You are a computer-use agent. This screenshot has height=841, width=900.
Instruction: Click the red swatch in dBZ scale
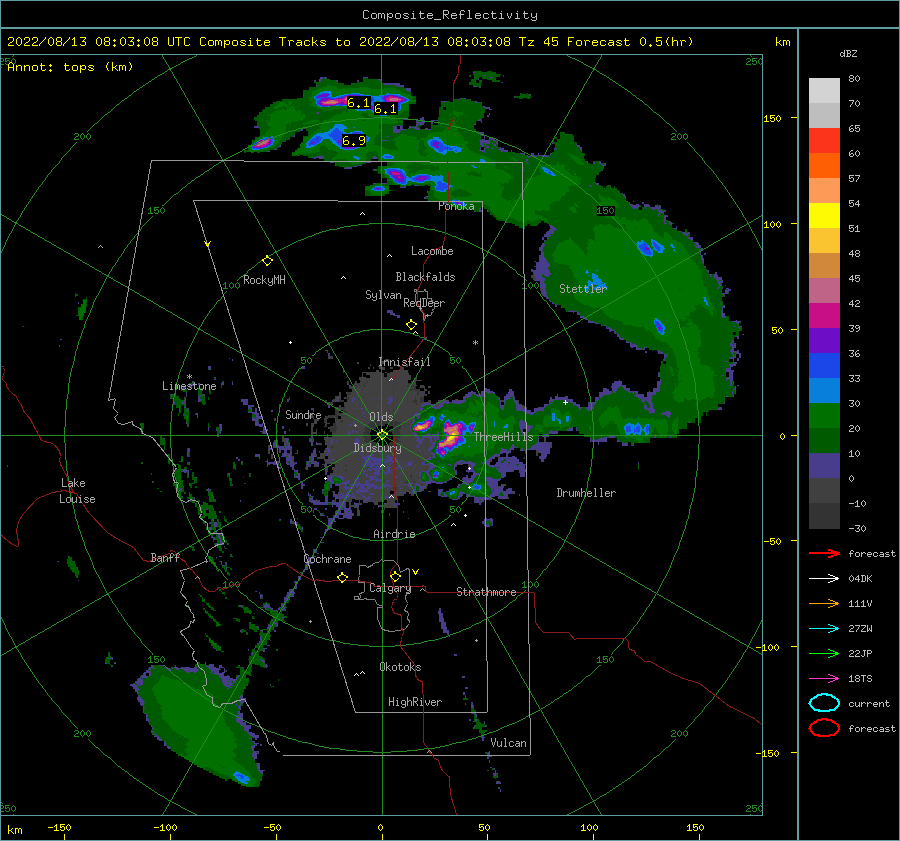pyautogui.click(x=824, y=141)
